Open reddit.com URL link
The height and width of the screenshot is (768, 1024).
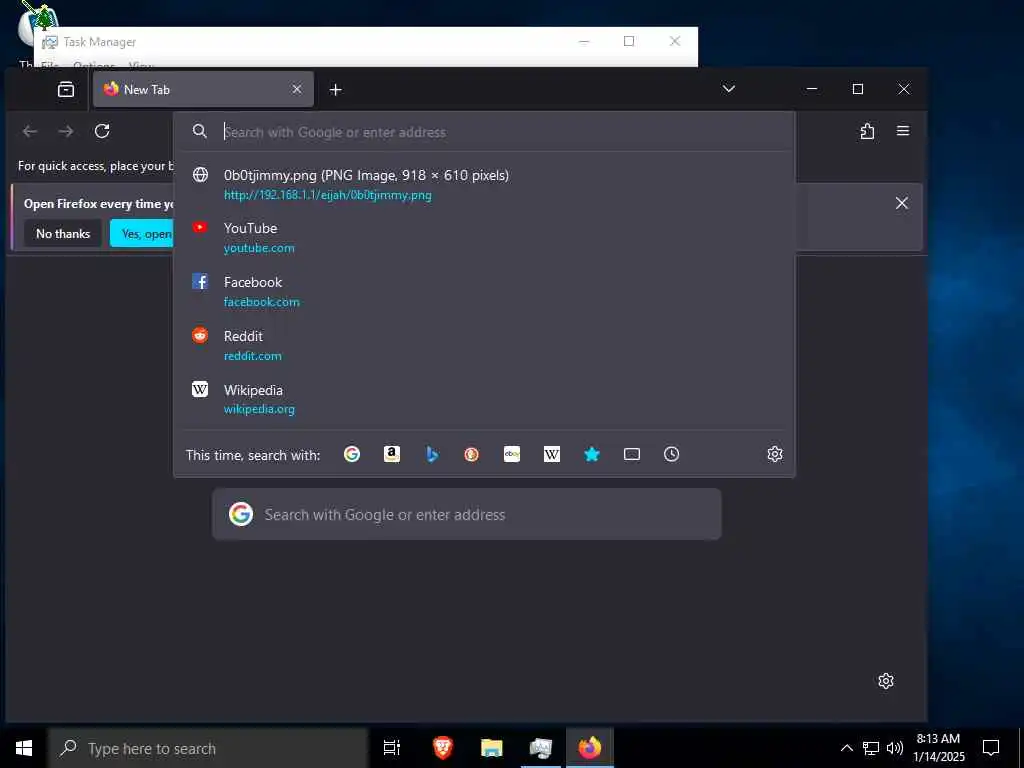point(252,356)
